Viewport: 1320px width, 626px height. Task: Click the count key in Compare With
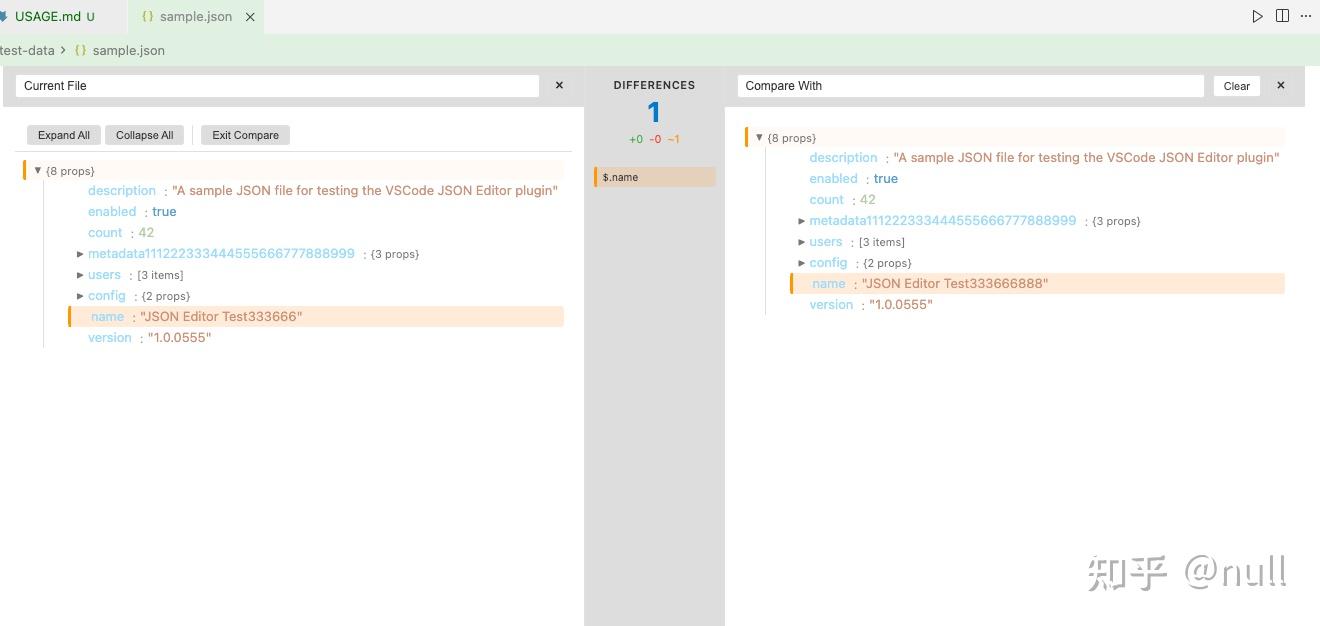[827, 200]
